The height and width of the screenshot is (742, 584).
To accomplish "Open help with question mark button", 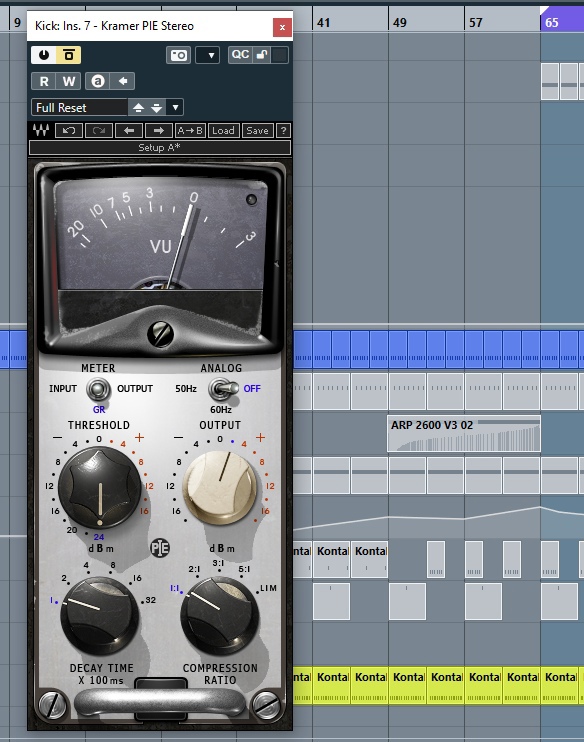I will pyautogui.click(x=283, y=130).
